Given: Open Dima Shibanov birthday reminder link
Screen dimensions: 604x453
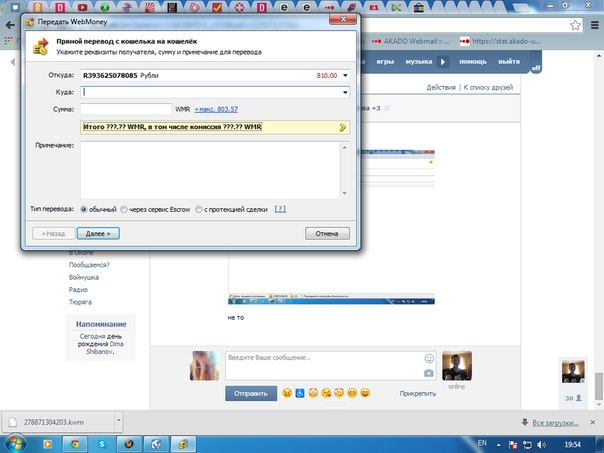Looking at the screenshot, I should 106,348.
